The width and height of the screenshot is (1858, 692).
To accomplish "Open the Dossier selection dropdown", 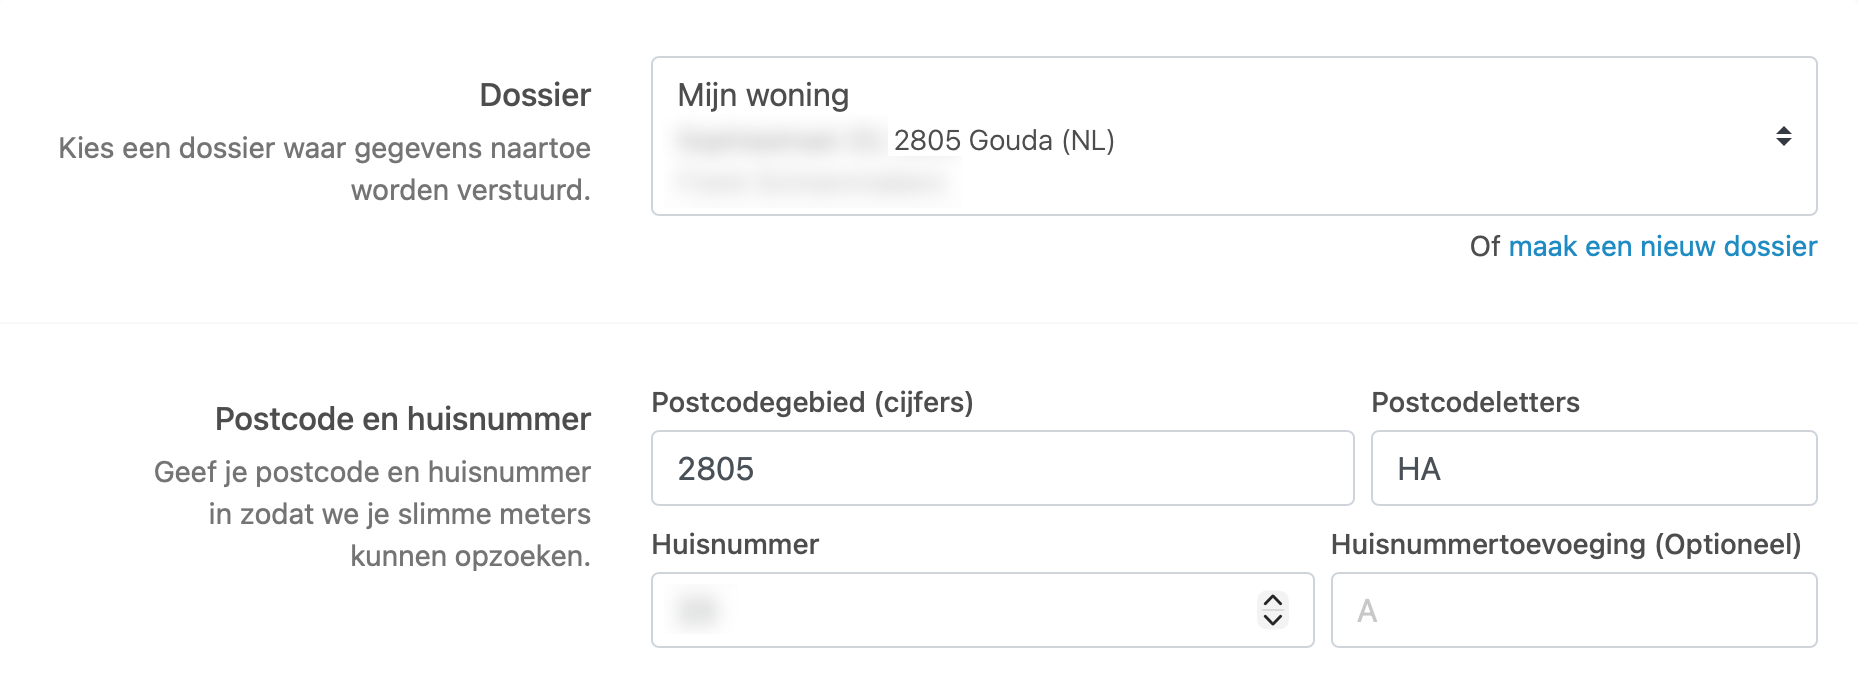I will (1233, 136).
